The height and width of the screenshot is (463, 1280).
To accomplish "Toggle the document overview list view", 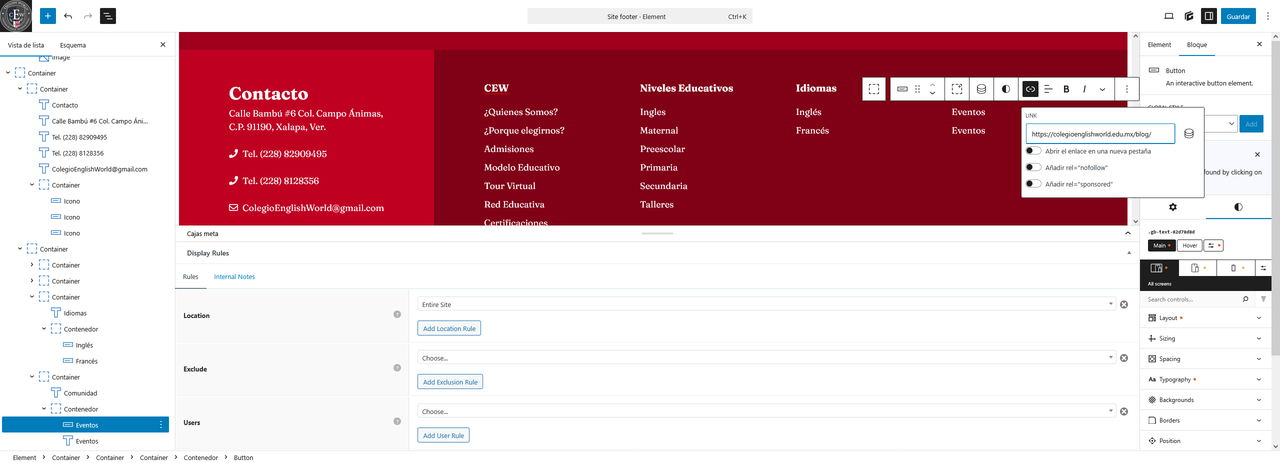I will [x=108, y=16].
